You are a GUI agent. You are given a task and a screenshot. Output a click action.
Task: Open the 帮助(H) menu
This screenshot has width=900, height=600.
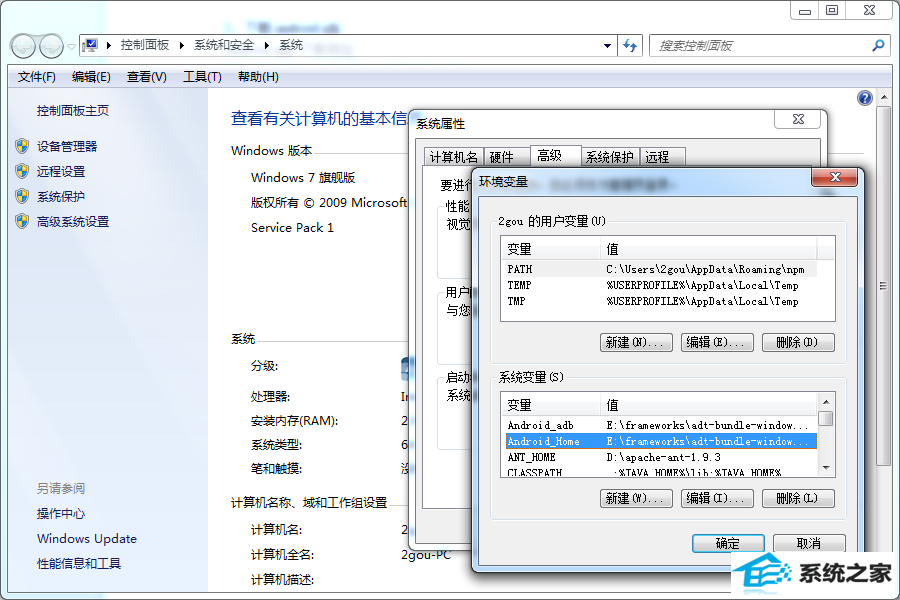[x=258, y=77]
